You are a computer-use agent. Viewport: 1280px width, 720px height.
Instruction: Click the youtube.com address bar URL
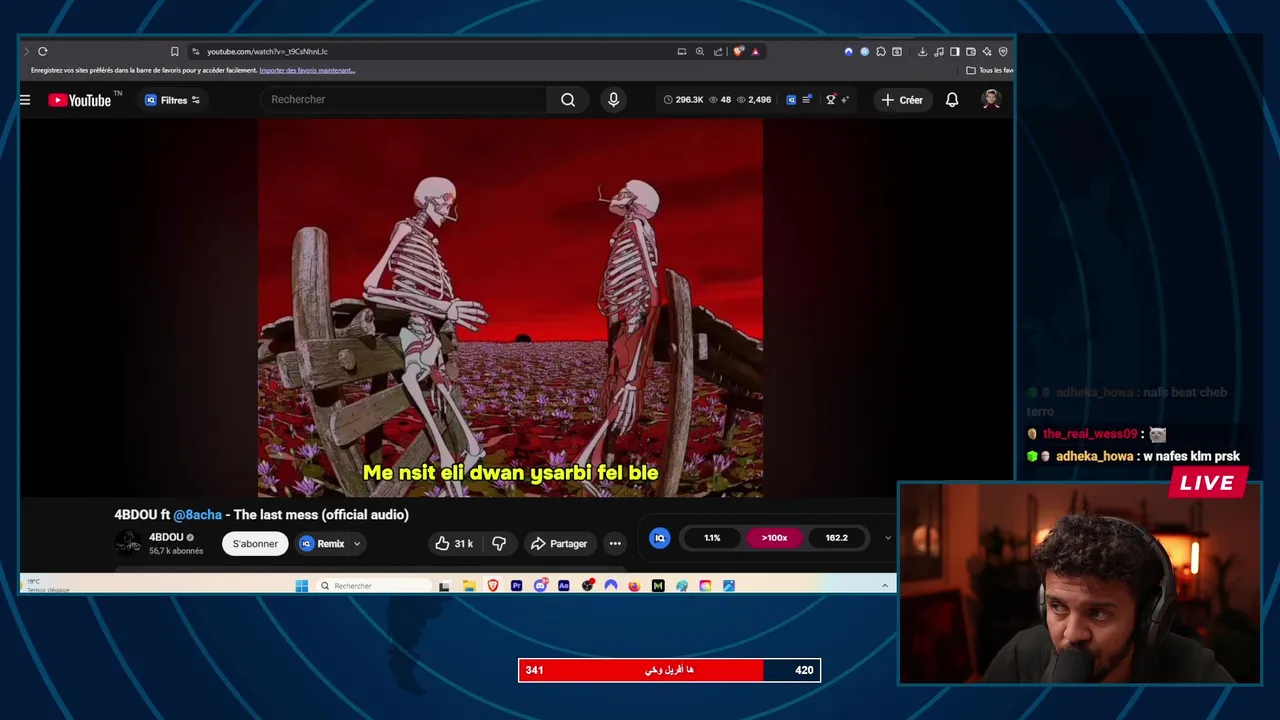pyautogui.click(x=267, y=51)
